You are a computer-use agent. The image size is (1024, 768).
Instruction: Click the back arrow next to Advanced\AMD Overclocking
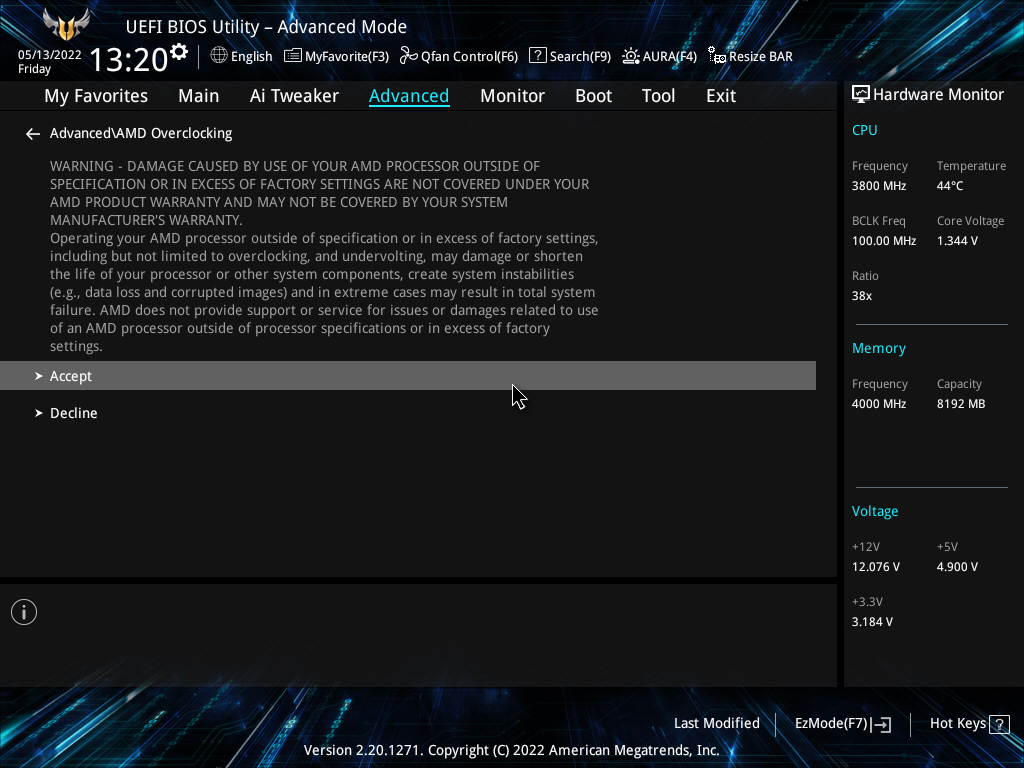[x=33, y=134]
